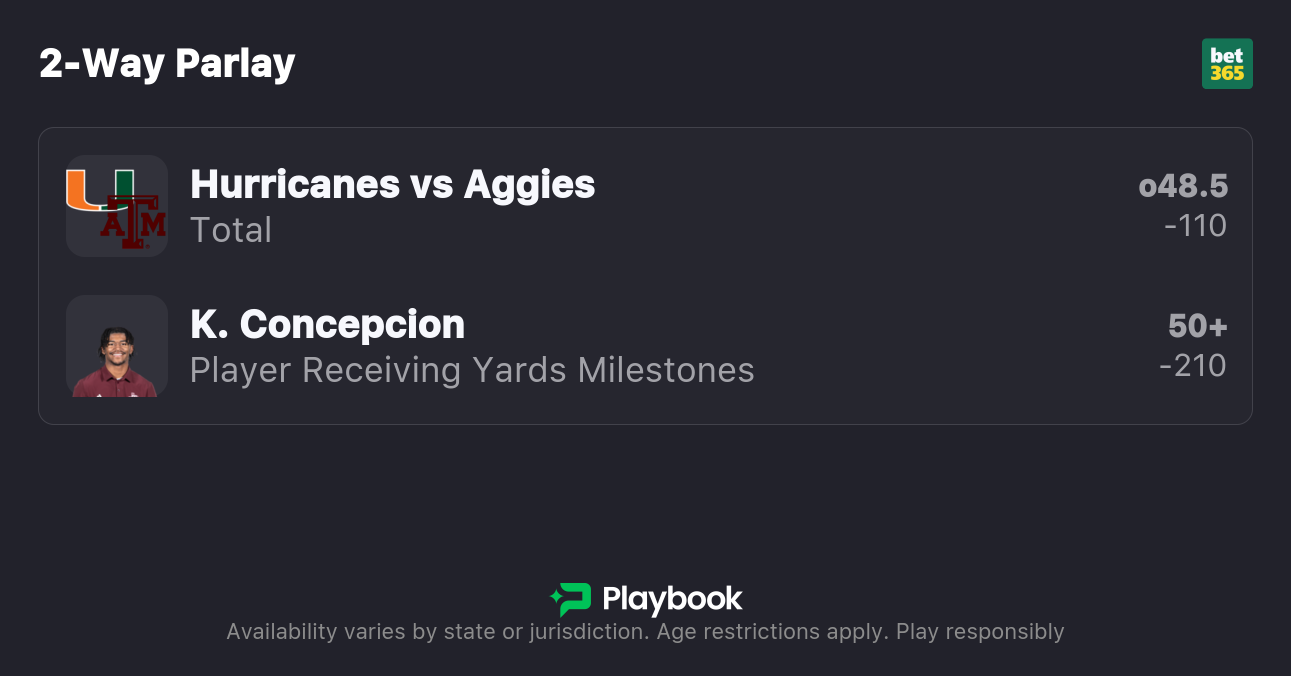Click the -110 odds value

tap(1195, 226)
